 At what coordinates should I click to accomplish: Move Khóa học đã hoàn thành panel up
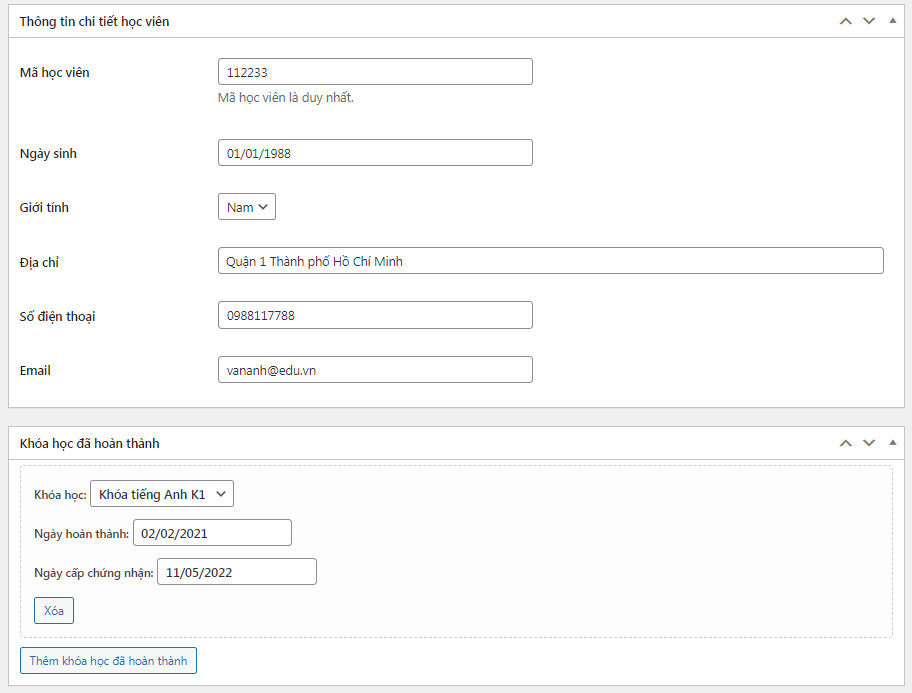coord(846,443)
